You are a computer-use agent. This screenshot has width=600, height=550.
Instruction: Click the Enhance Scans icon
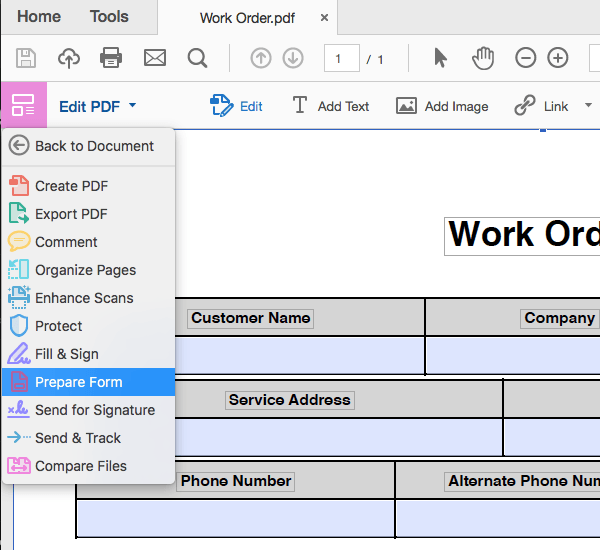click(x=19, y=297)
